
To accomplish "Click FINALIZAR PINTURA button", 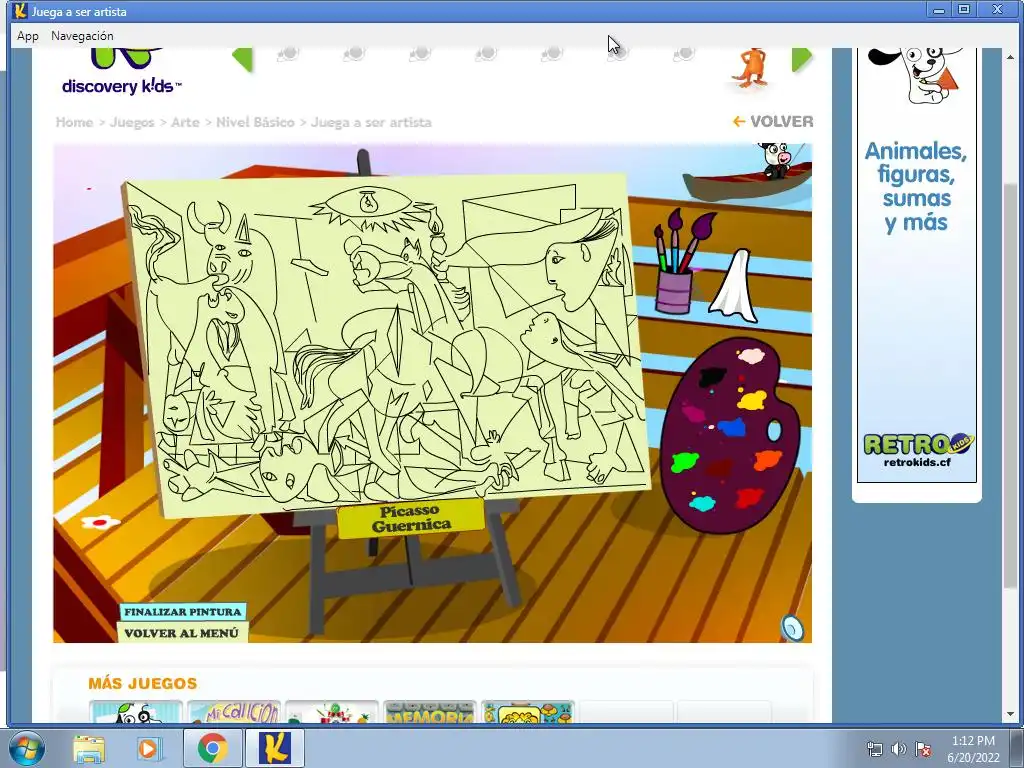I will click(x=183, y=612).
